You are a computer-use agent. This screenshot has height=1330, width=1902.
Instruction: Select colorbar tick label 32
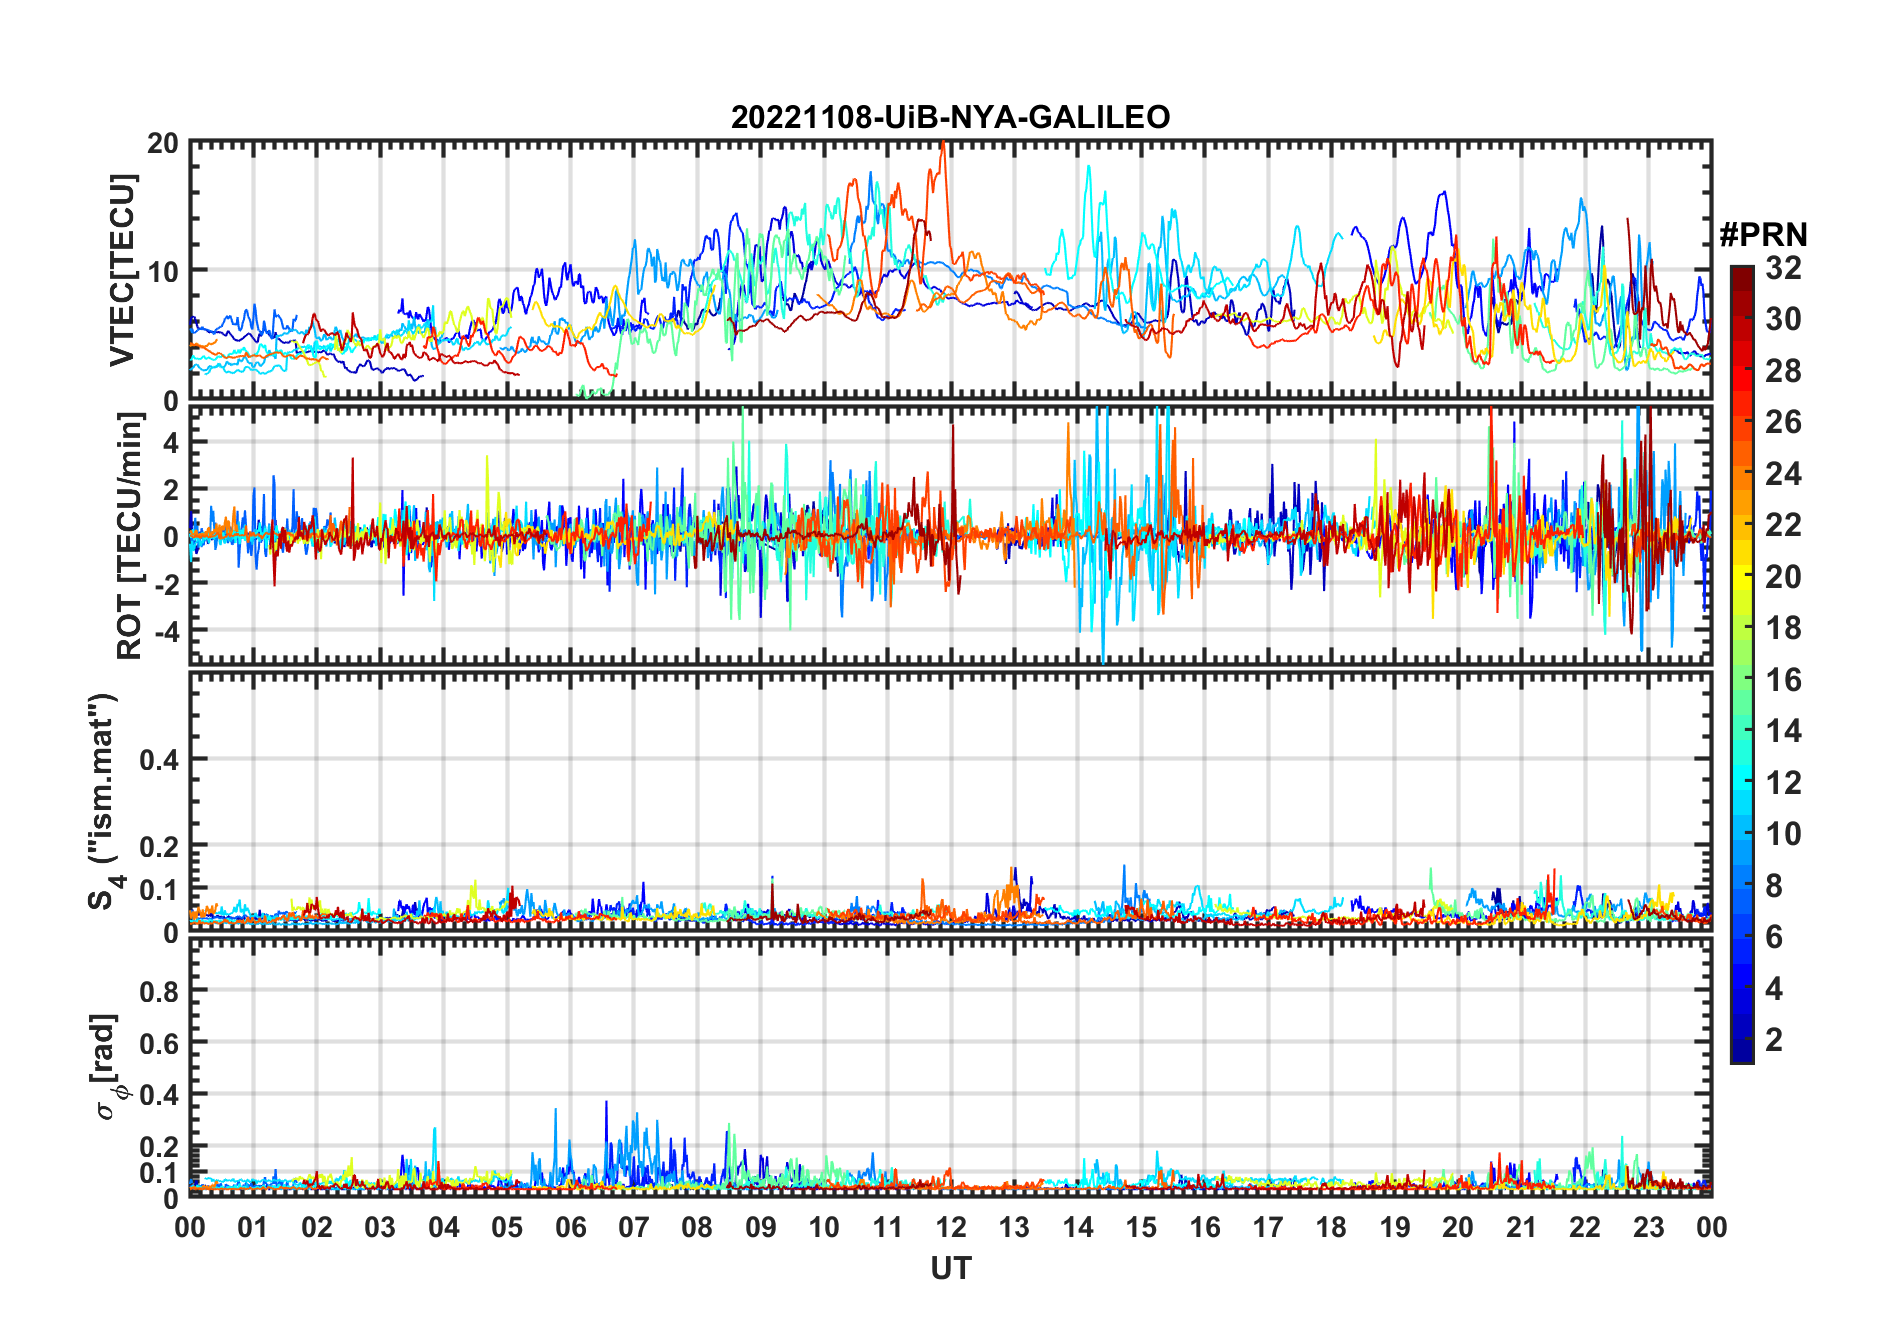[1783, 268]
